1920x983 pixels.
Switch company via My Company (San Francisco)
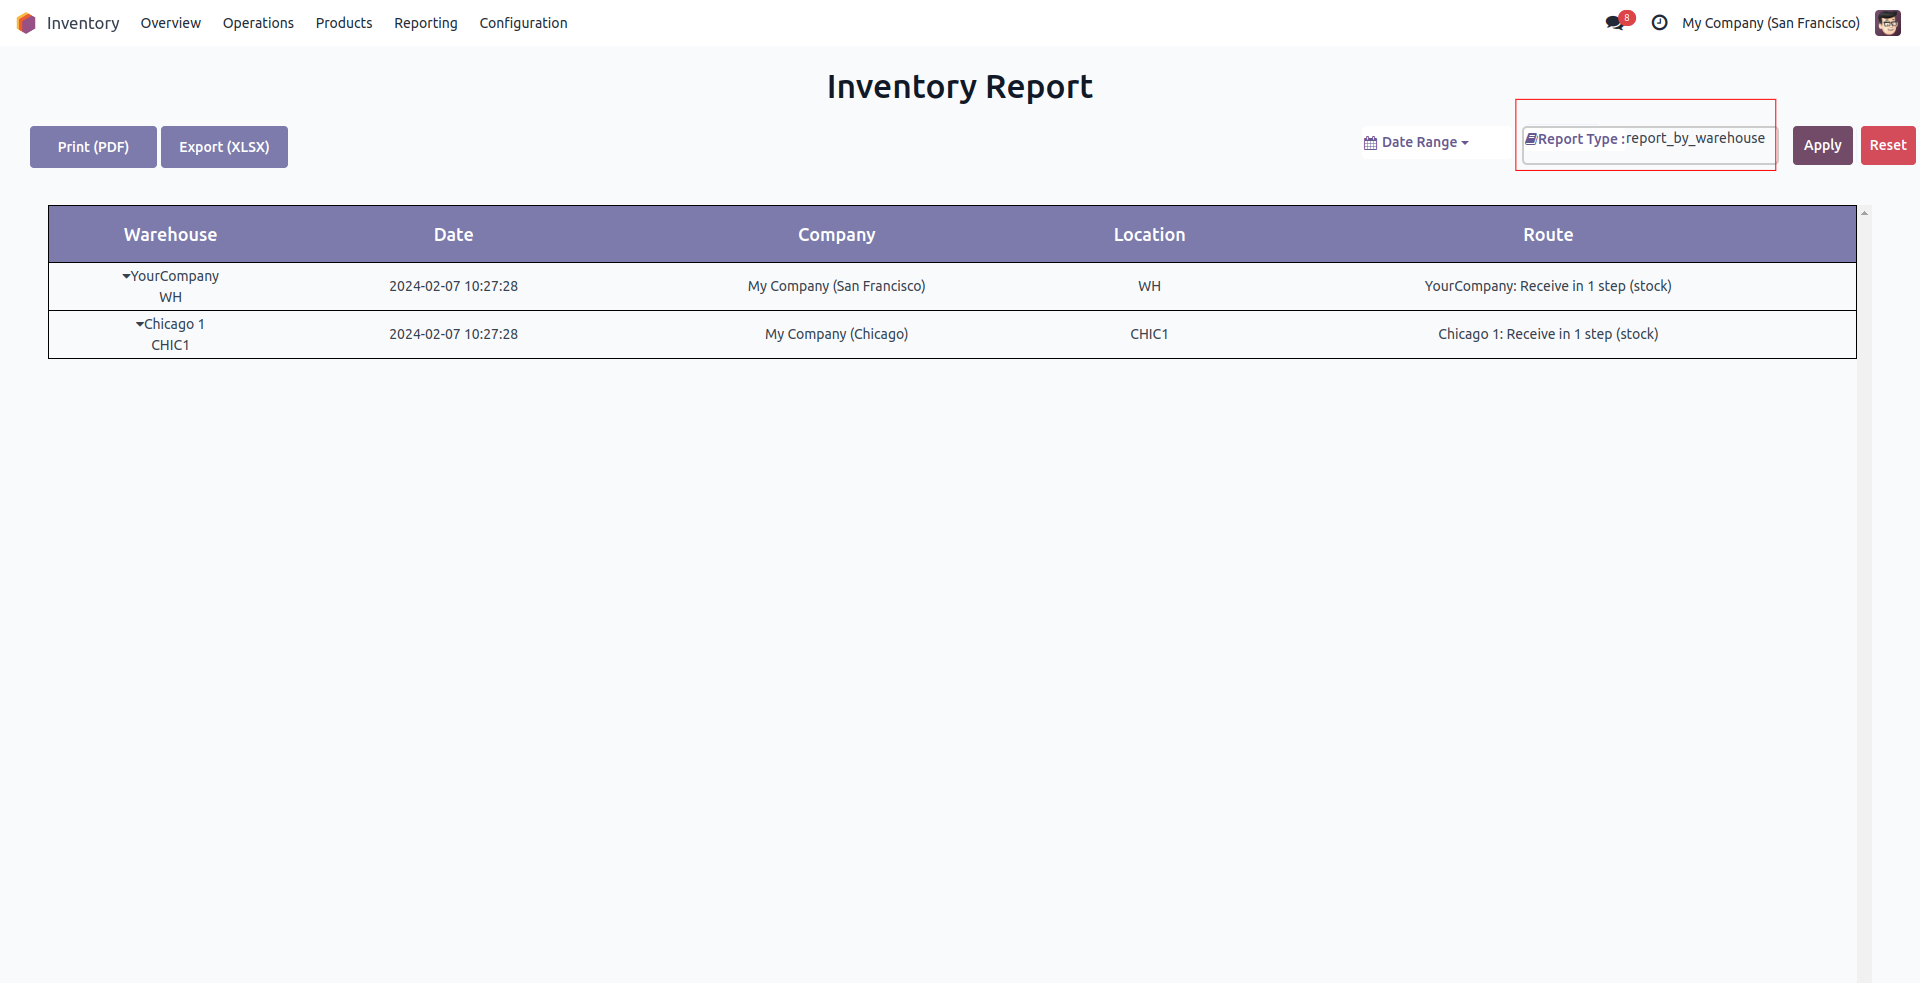[x=1770, y=23]
